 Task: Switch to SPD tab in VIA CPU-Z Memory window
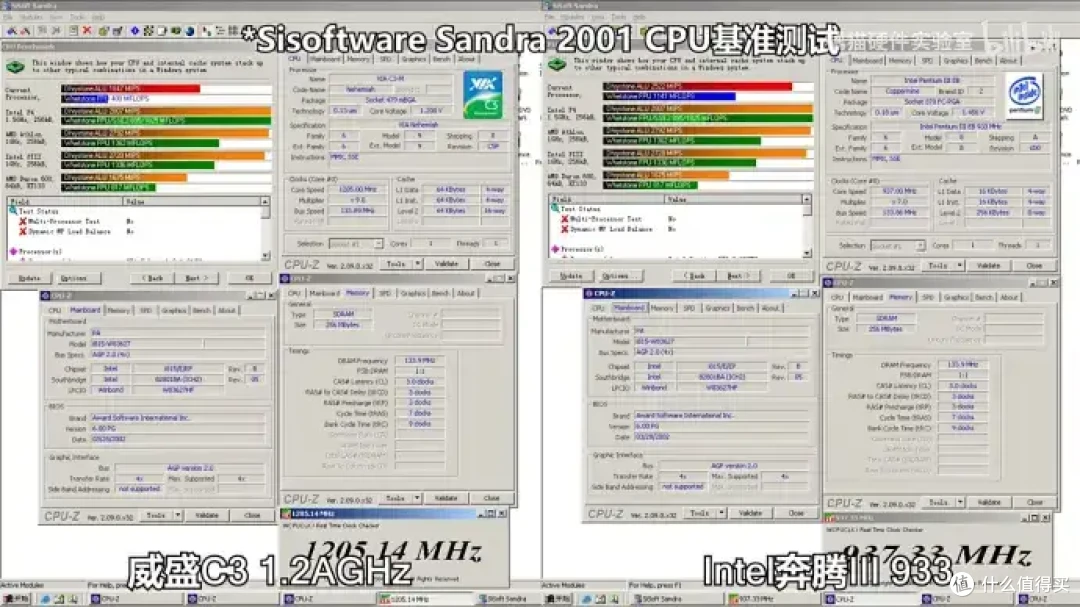tap(385, 294)
